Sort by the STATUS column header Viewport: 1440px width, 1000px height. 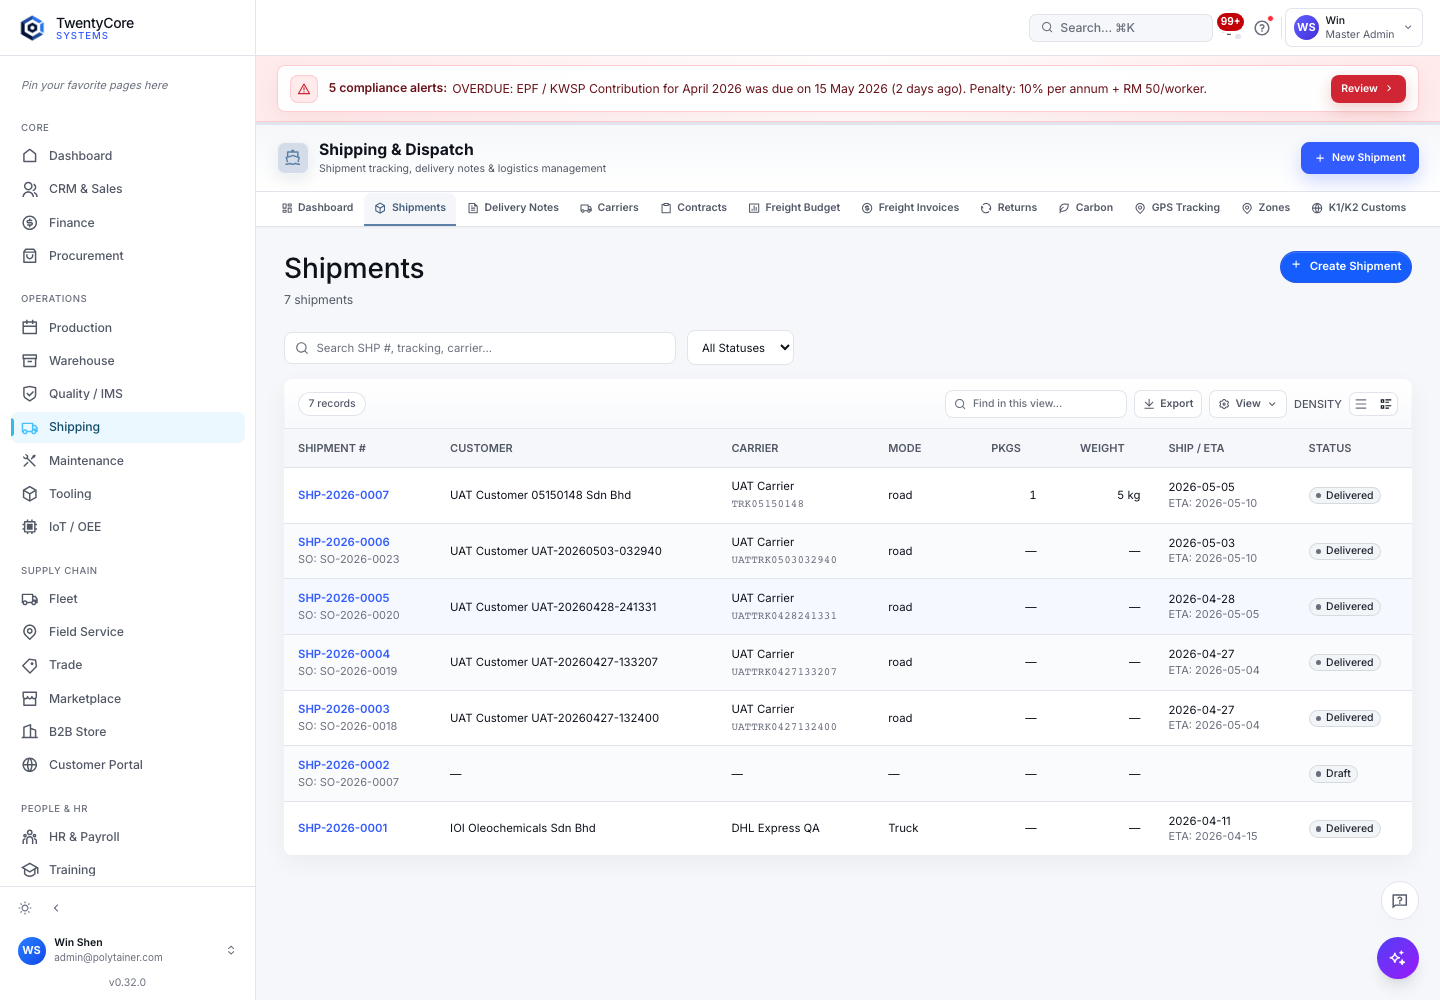1330,448
